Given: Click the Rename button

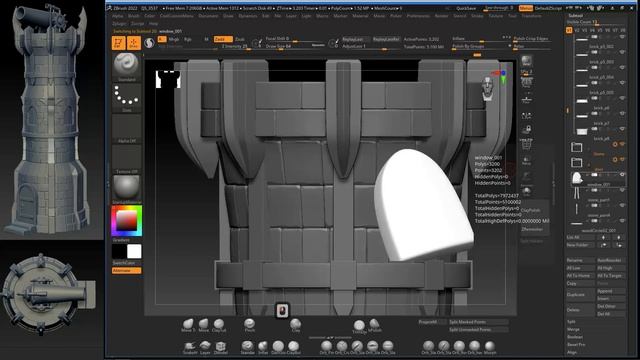Looking at the screenshot, I should tap(580, 260).
